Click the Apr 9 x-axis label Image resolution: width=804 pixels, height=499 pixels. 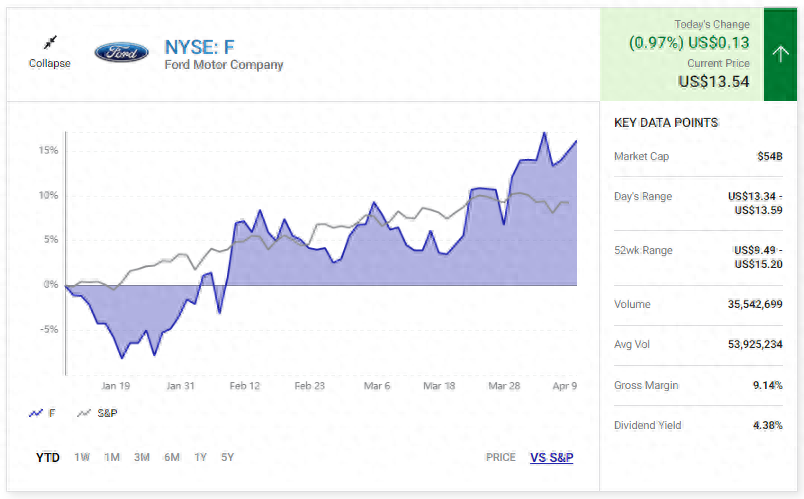[565, 386]
